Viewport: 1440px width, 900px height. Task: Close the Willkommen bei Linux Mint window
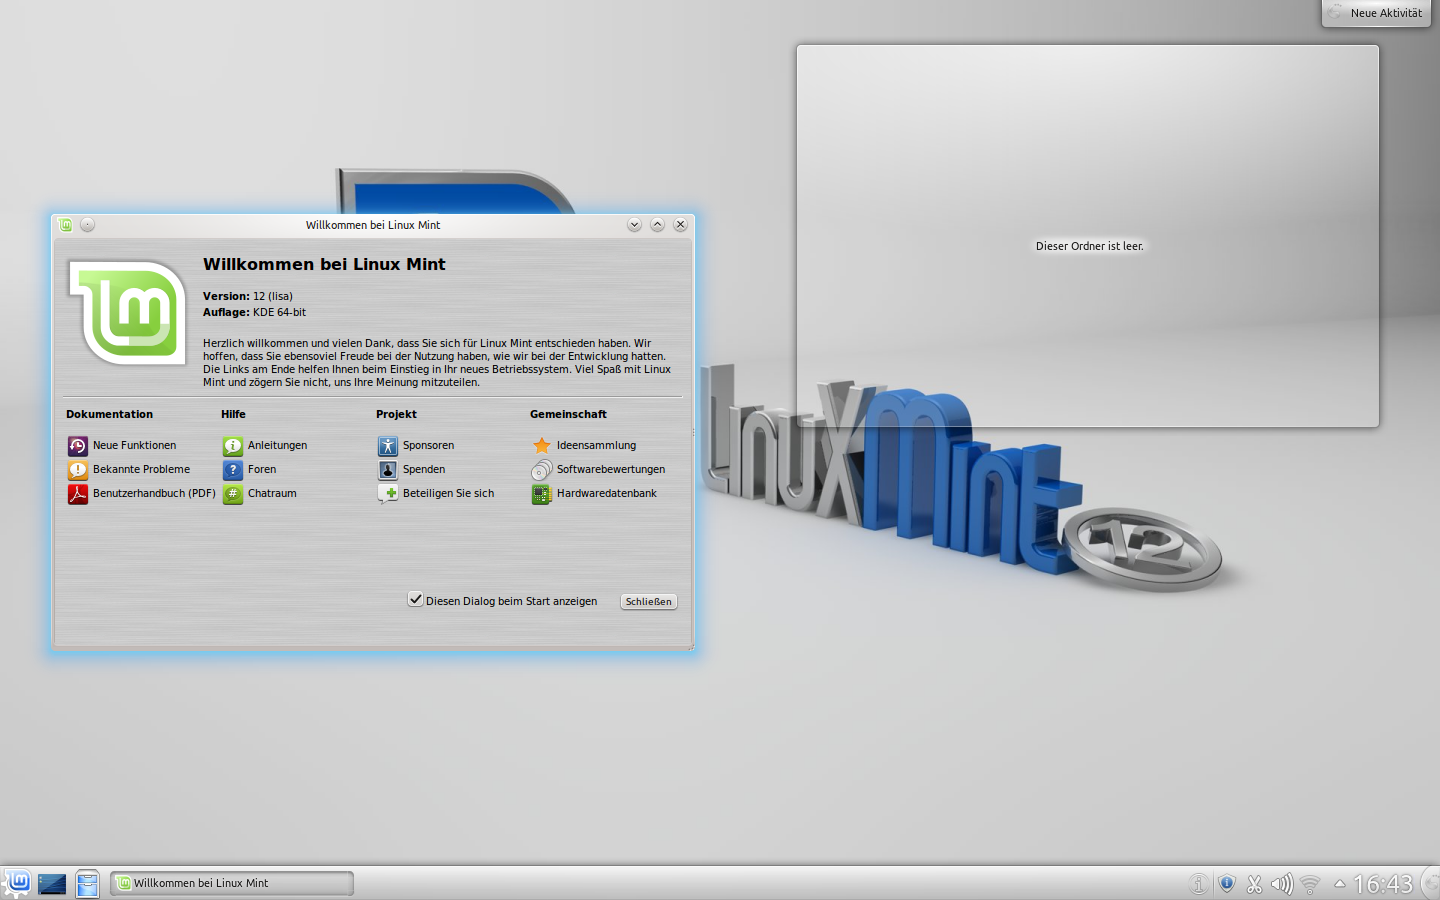click(x=680, y=225)
